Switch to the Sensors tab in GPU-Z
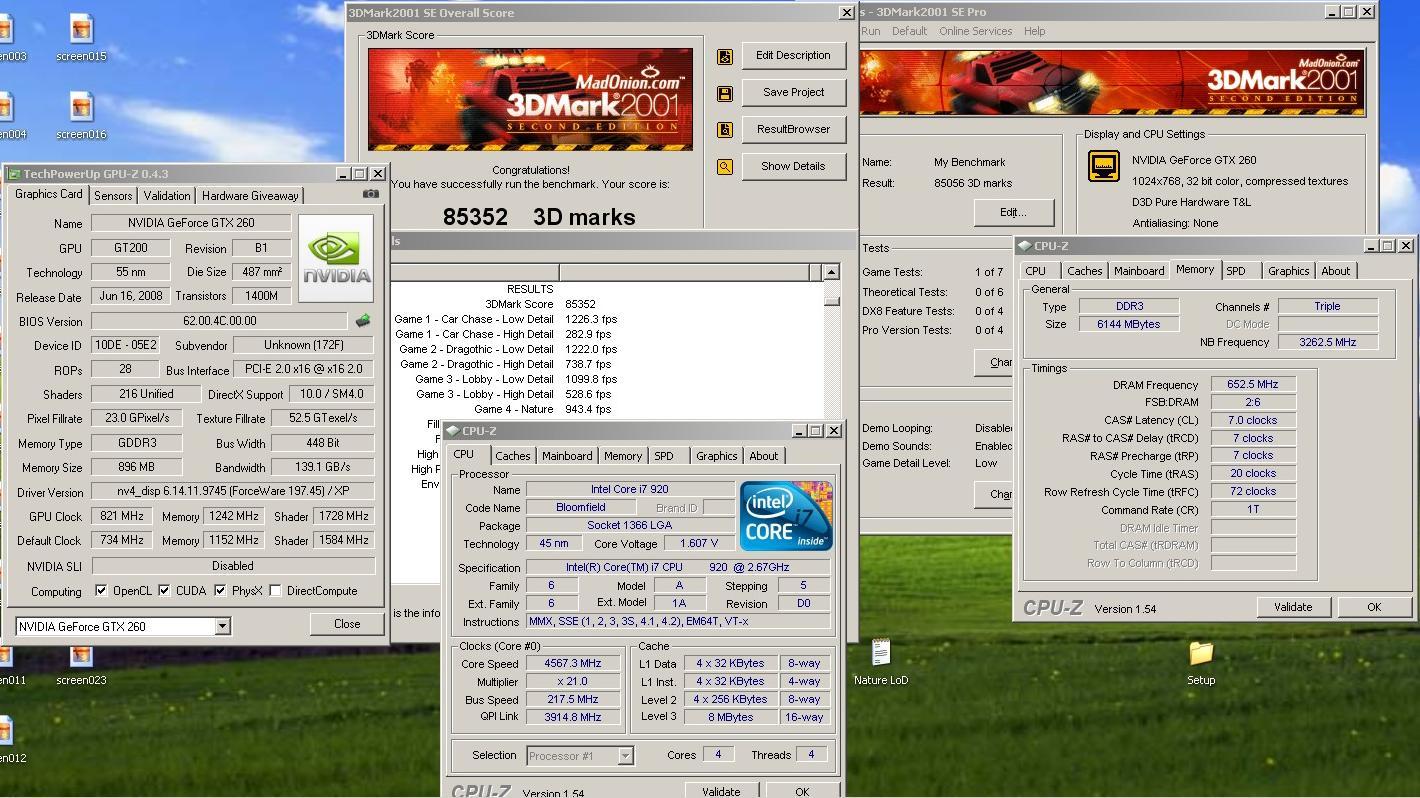 click(x=113, y=196)
